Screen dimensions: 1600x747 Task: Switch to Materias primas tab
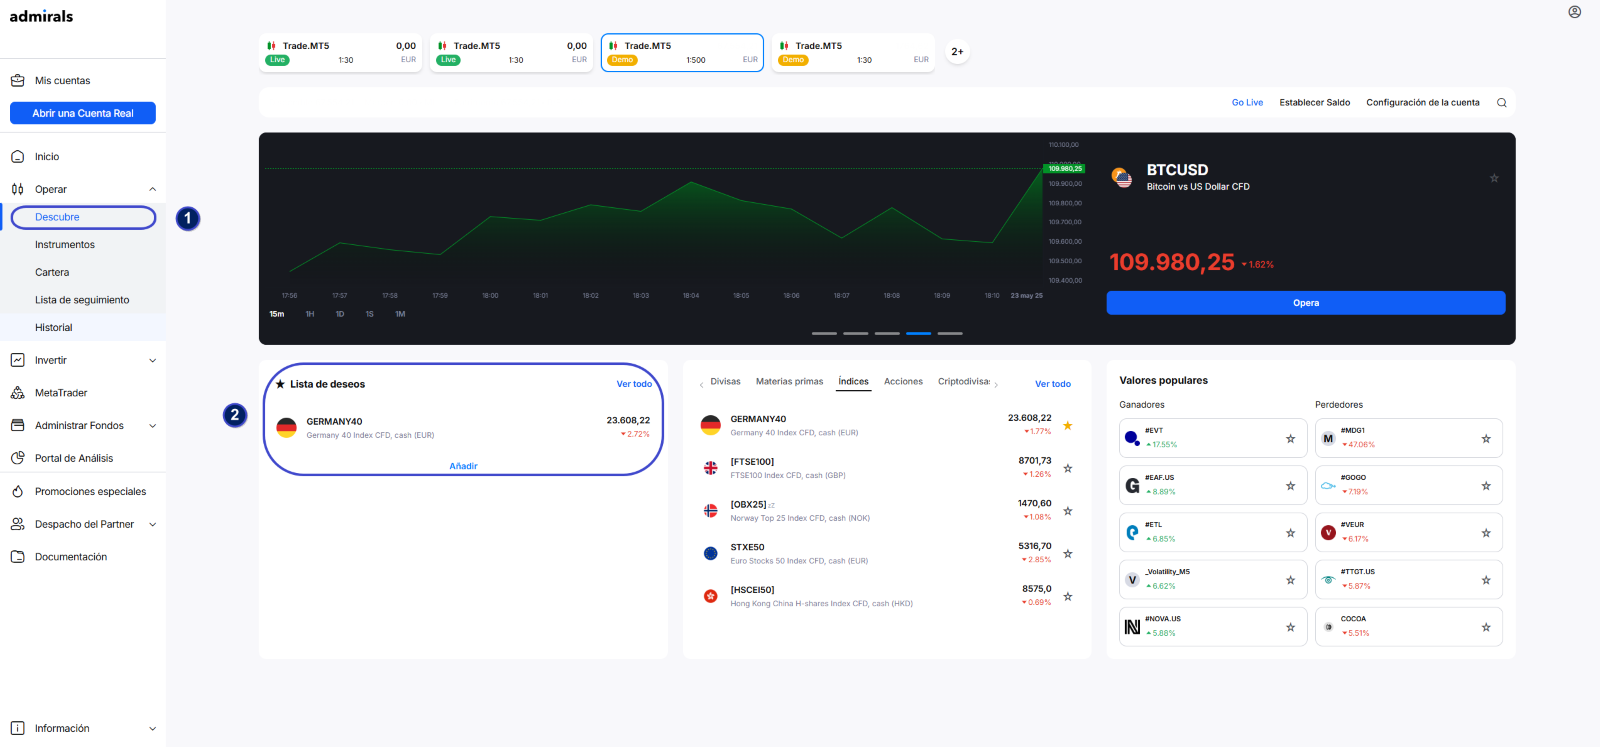click(x=789, y=382)
